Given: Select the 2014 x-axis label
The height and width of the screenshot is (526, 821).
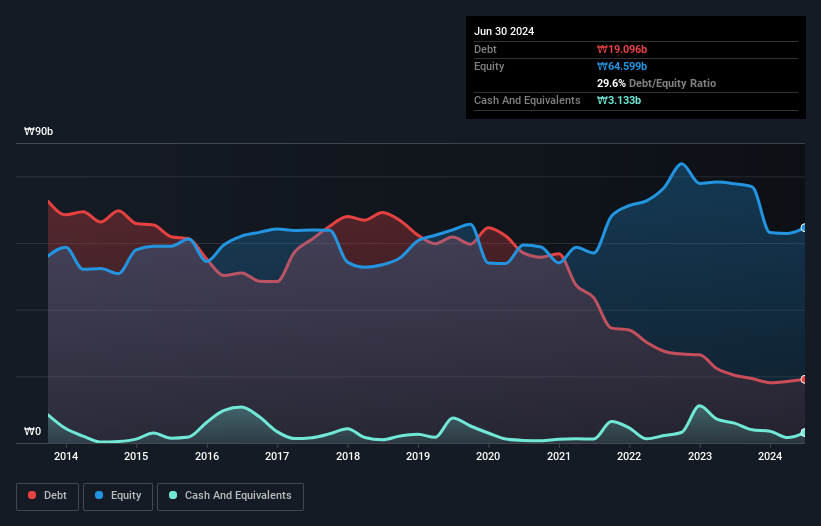Looking at the screenshot, I should click(x=66, y=456).
